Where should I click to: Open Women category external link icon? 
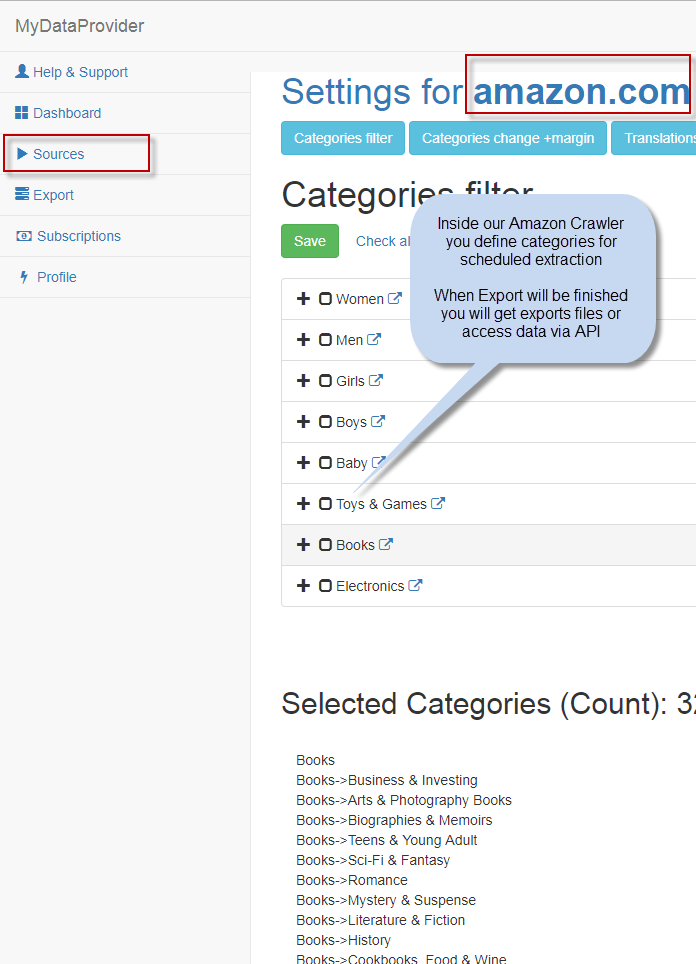tap(395, 298)
